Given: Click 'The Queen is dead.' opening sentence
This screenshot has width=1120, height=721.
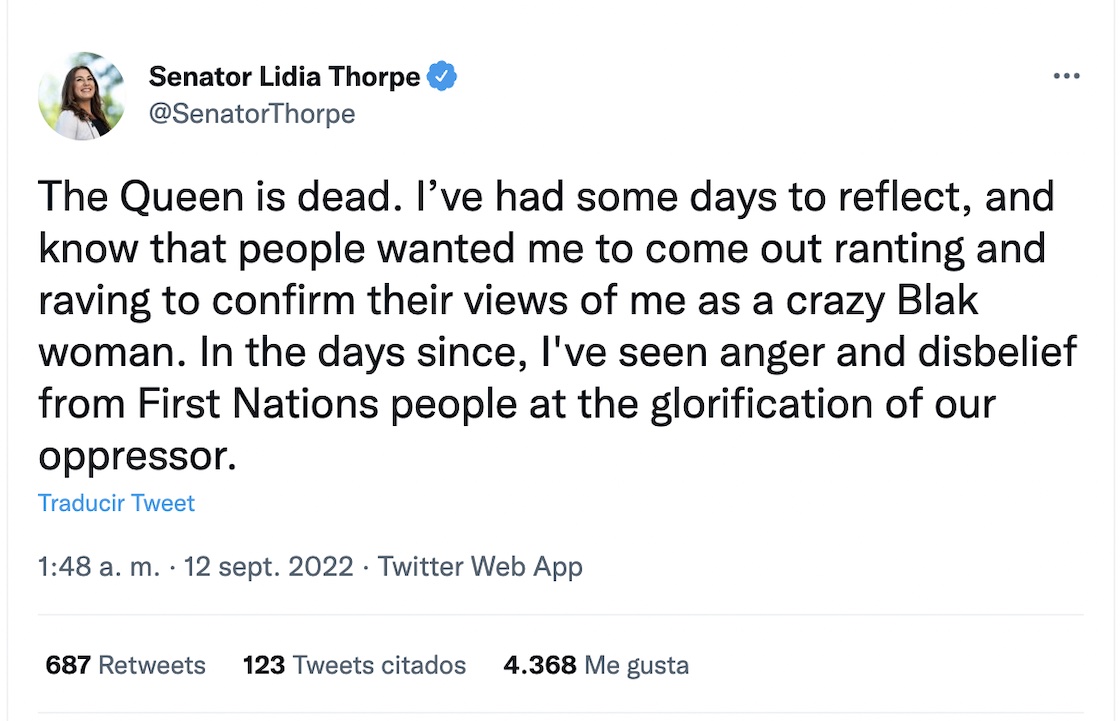Looking at the screenshot, I should coord(213,196).
